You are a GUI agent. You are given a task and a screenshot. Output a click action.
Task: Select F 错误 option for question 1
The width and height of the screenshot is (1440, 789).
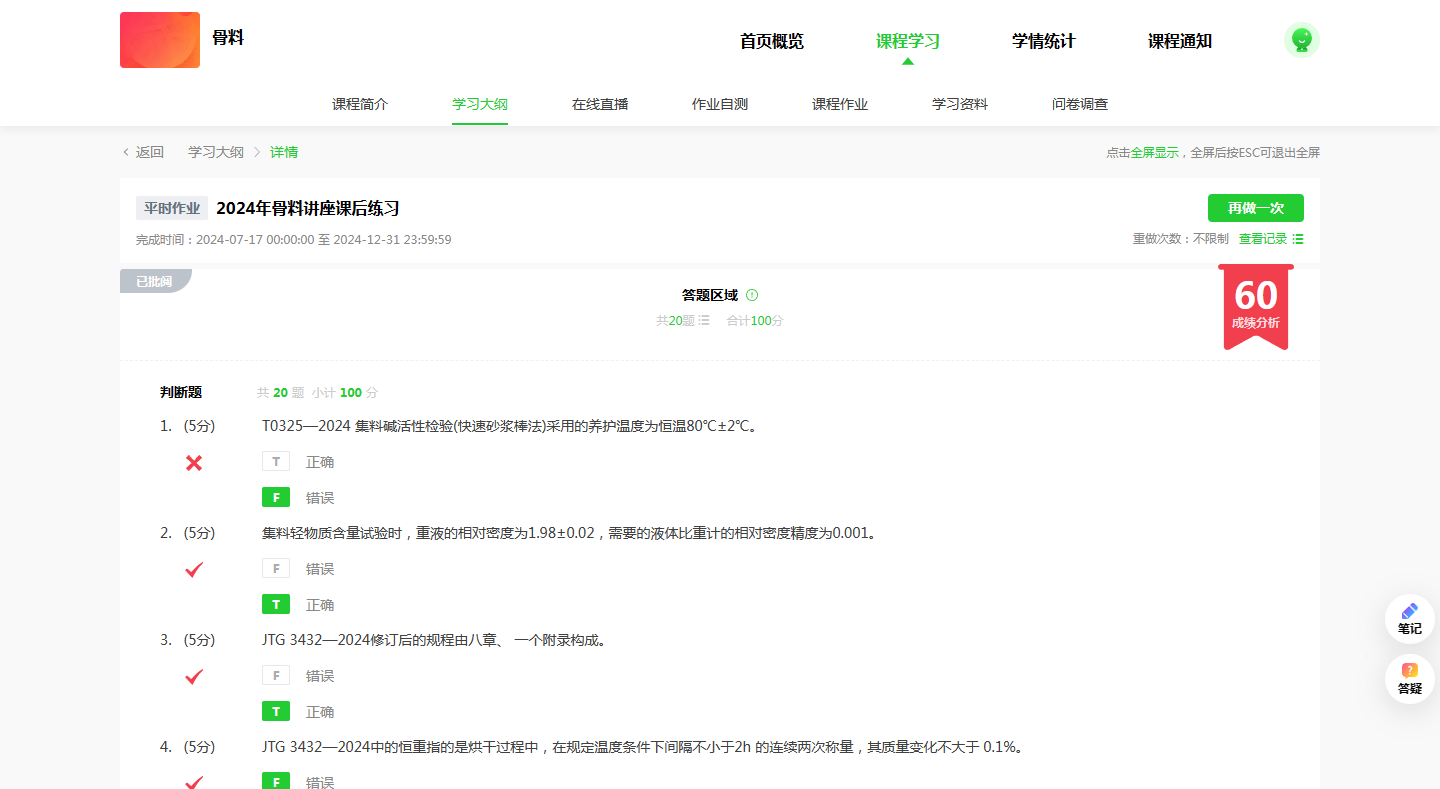pyautogui.click(x=276, y=498)
